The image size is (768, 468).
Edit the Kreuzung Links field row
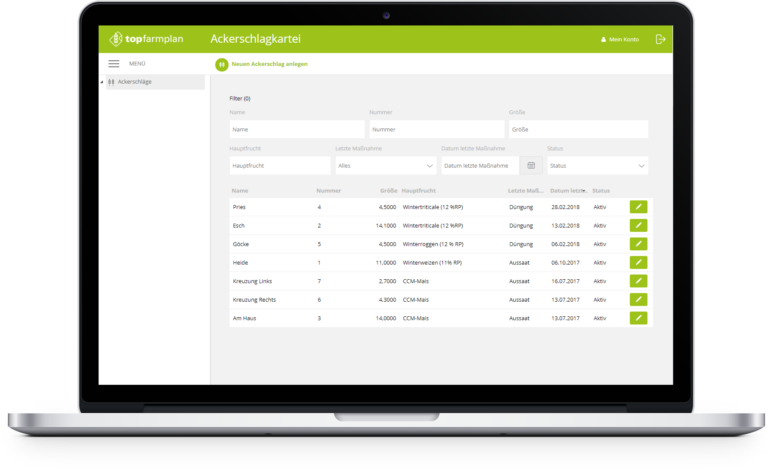(x=638, y=281)
